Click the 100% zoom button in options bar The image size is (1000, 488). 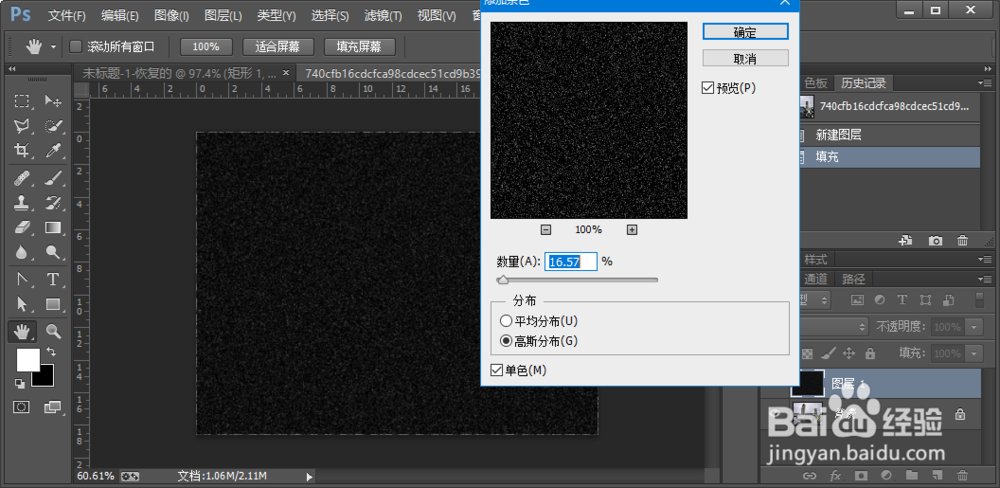coord(206,47)
